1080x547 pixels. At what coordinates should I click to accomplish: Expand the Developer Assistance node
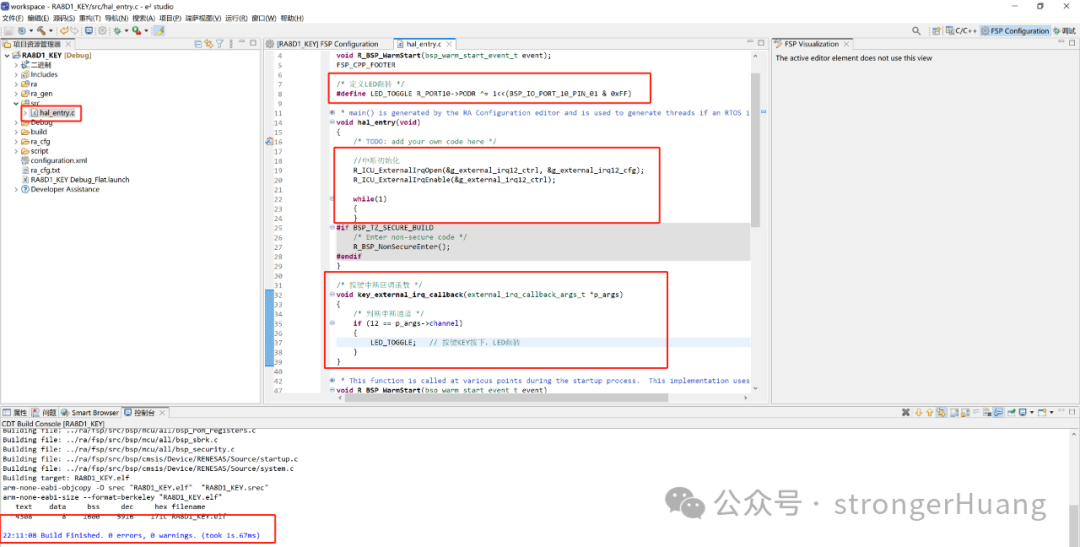(17, 189)
